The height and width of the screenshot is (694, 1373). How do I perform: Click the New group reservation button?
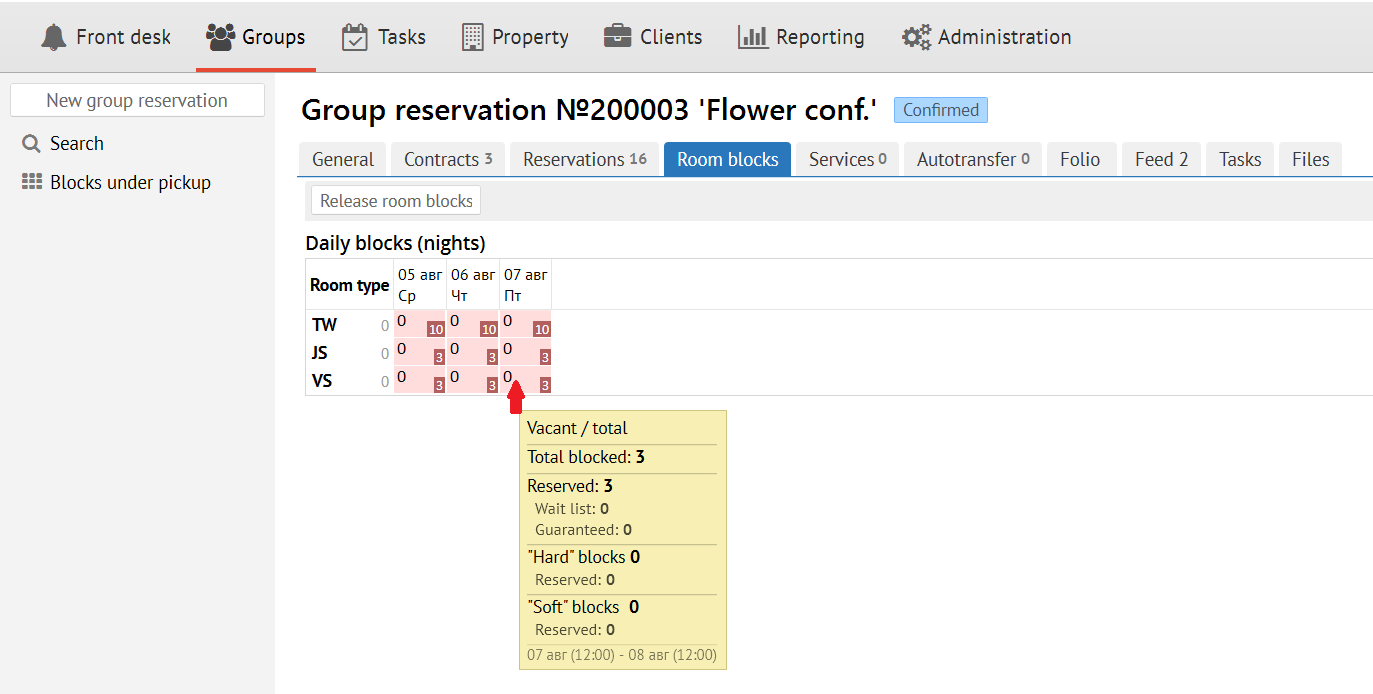point(137,100)
